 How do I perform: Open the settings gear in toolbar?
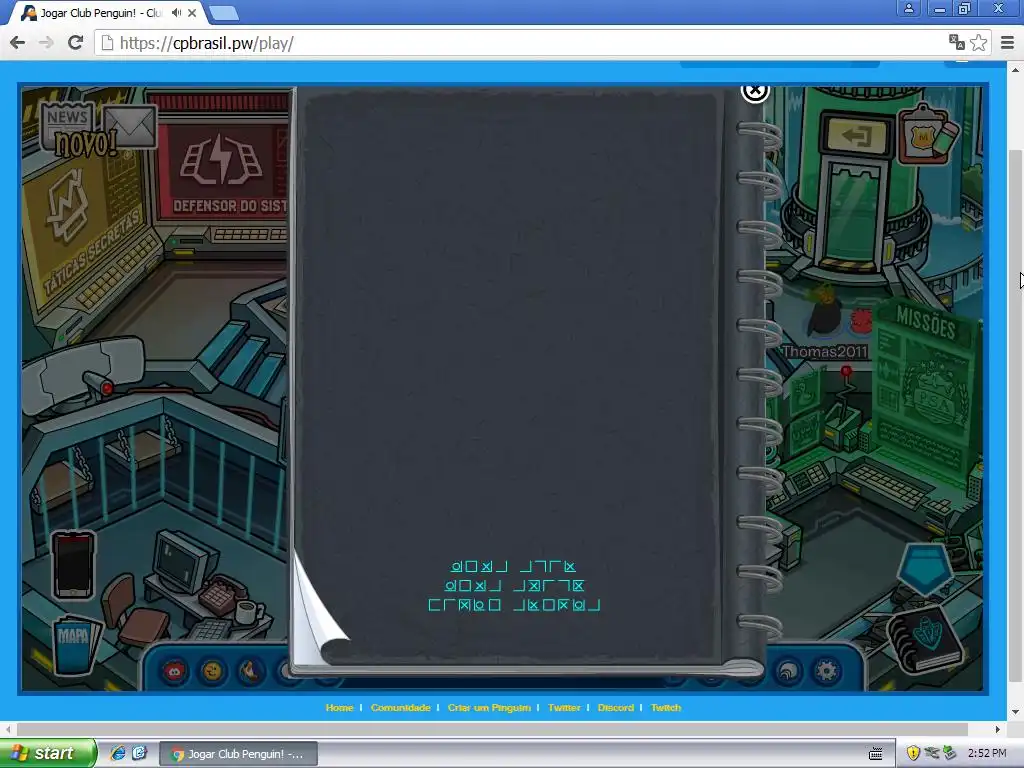827,671
